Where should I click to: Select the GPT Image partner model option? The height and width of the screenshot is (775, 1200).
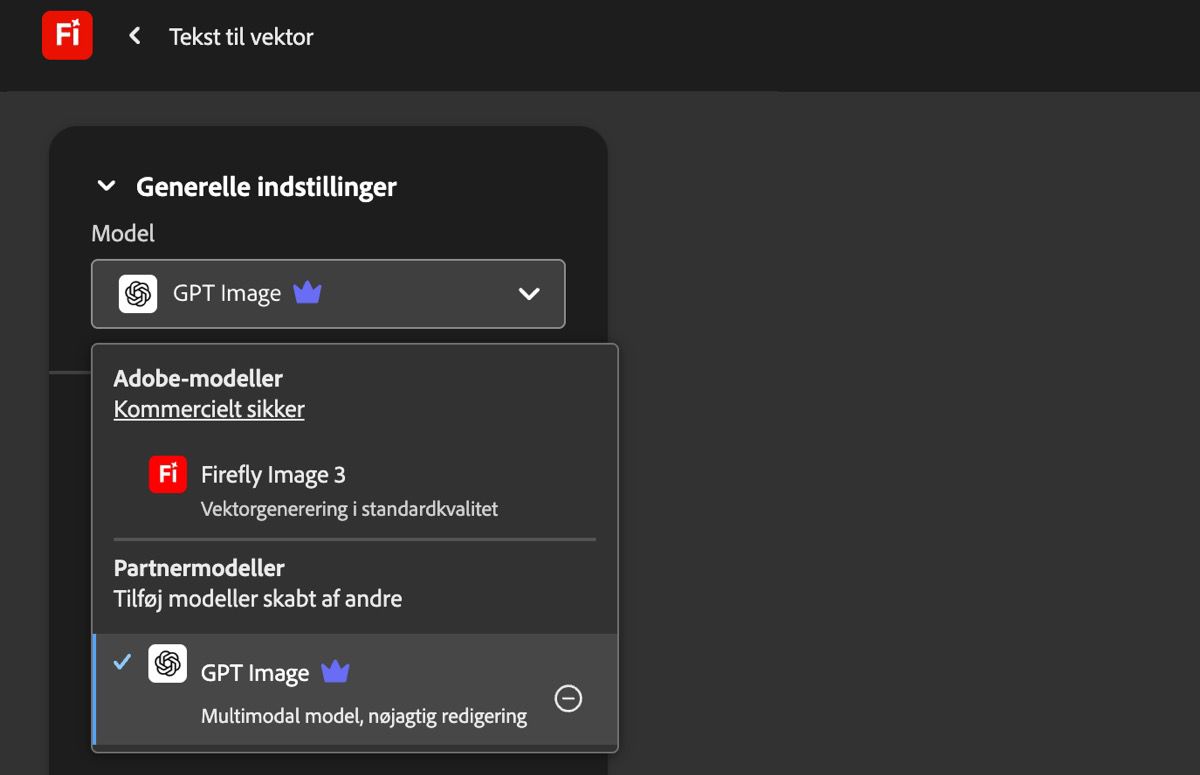click(355, 690)
